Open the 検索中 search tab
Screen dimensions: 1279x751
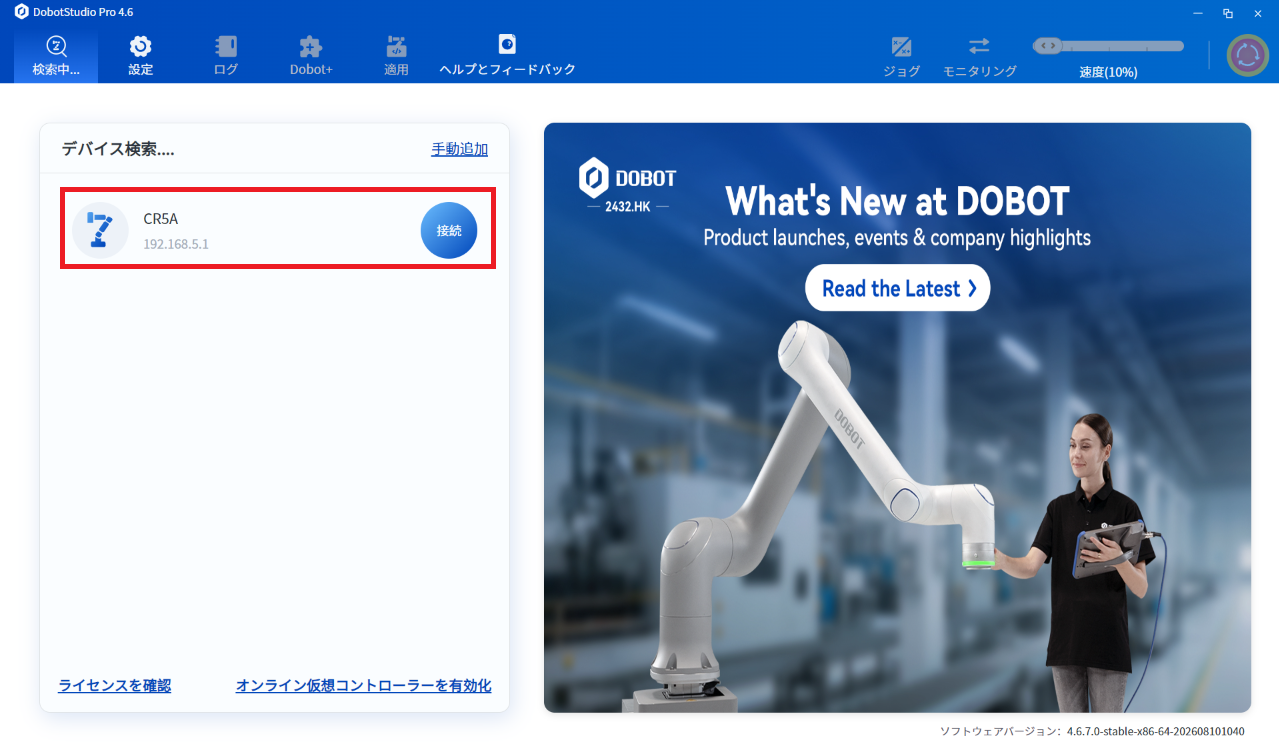(56, 56)
